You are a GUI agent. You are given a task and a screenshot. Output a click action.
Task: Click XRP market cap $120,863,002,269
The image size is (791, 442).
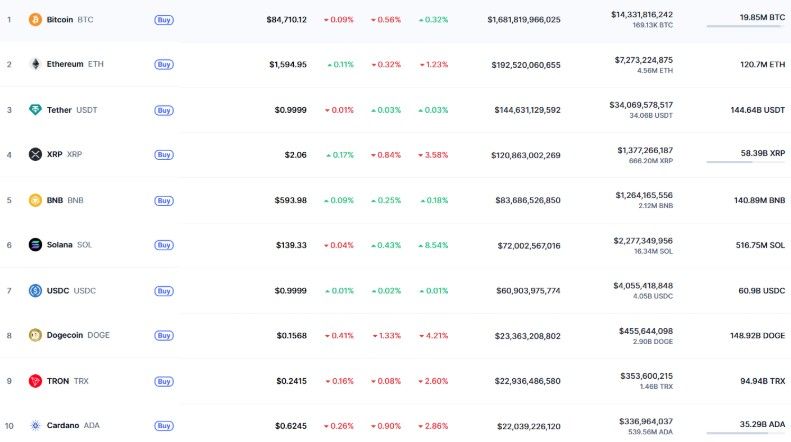pos(526,155)
